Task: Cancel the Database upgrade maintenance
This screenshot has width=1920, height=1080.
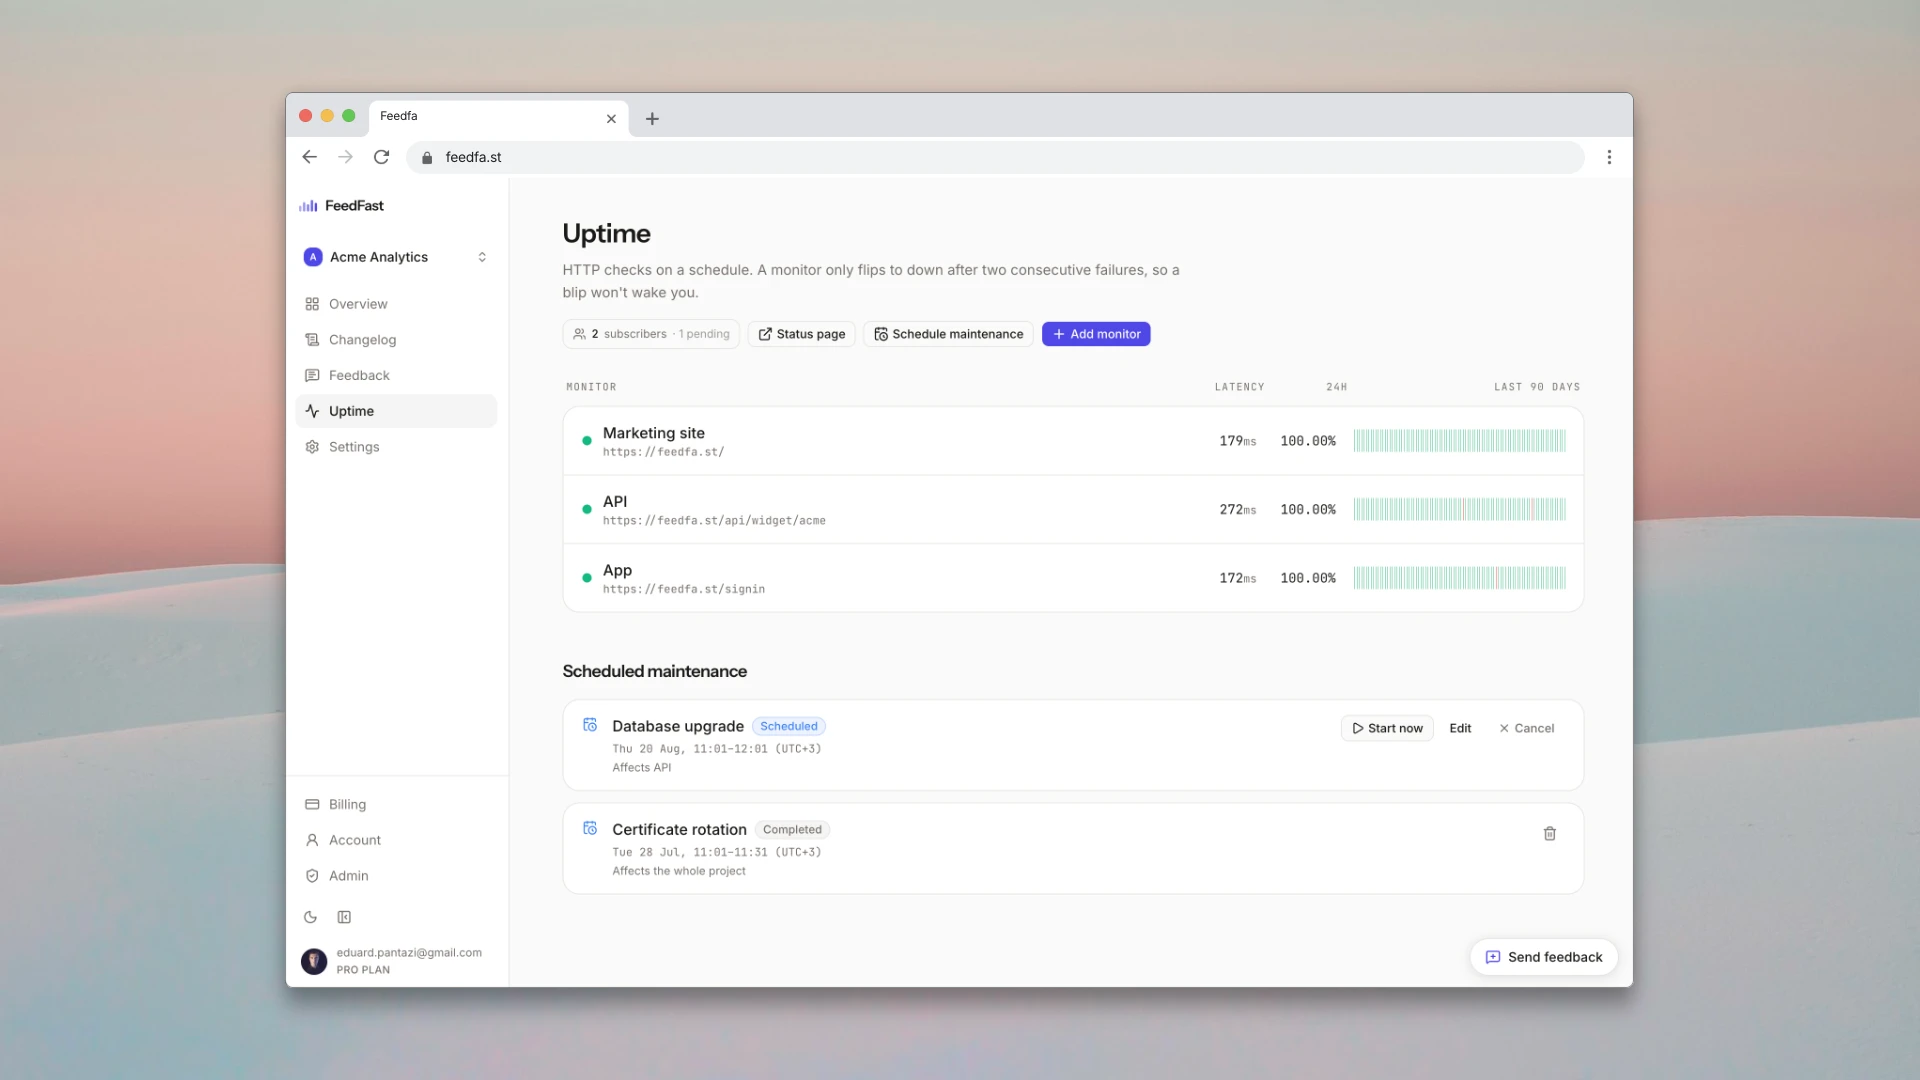Action: click(1526, 728)
